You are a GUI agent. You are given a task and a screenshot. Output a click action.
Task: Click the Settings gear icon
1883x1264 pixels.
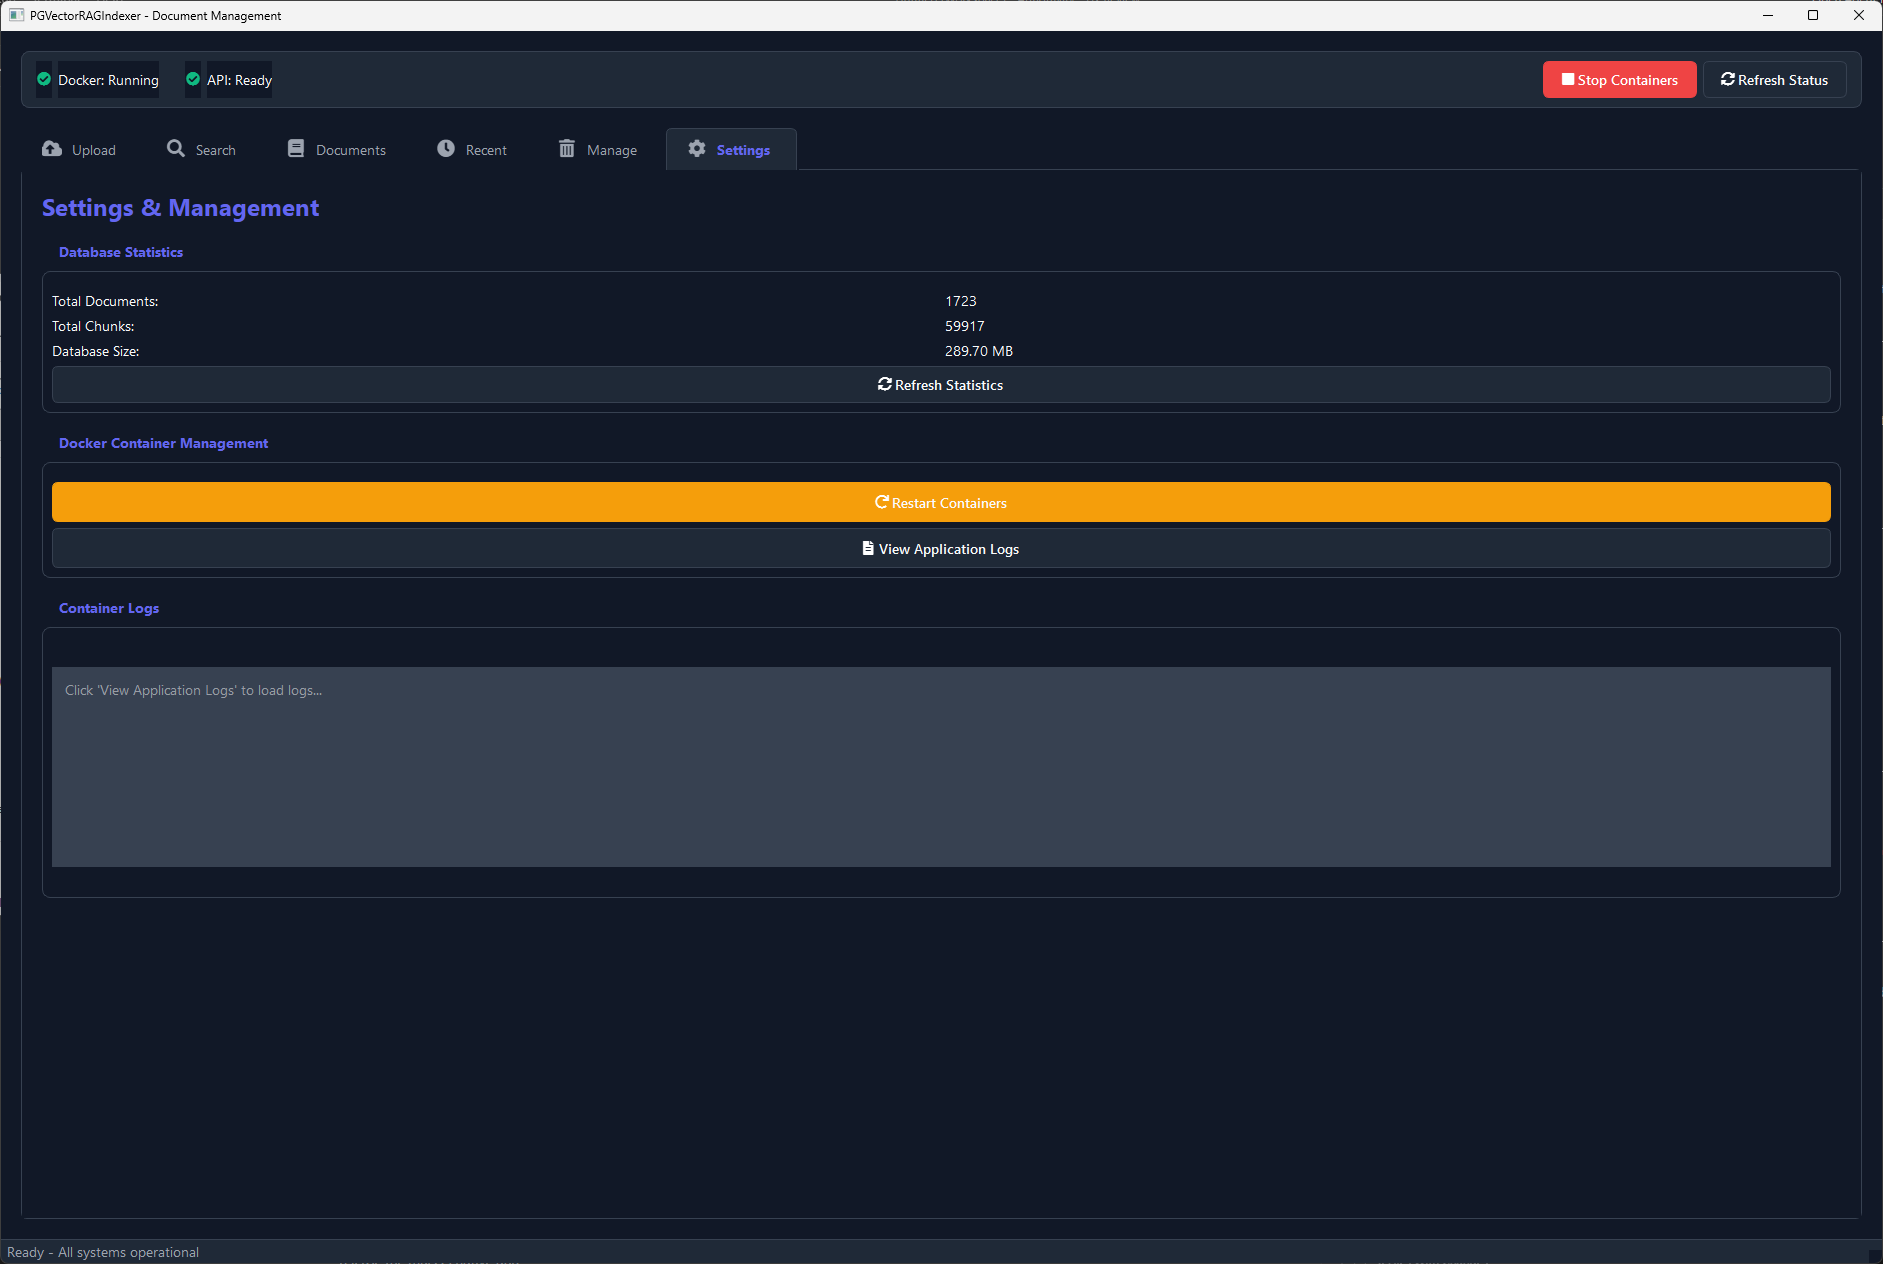[697, 148]
